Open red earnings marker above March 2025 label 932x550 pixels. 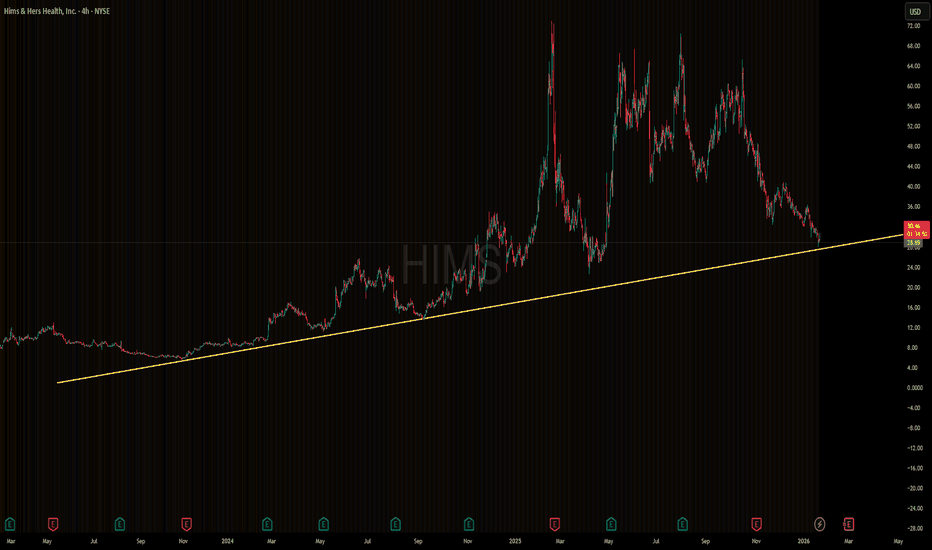coord(555,524)
